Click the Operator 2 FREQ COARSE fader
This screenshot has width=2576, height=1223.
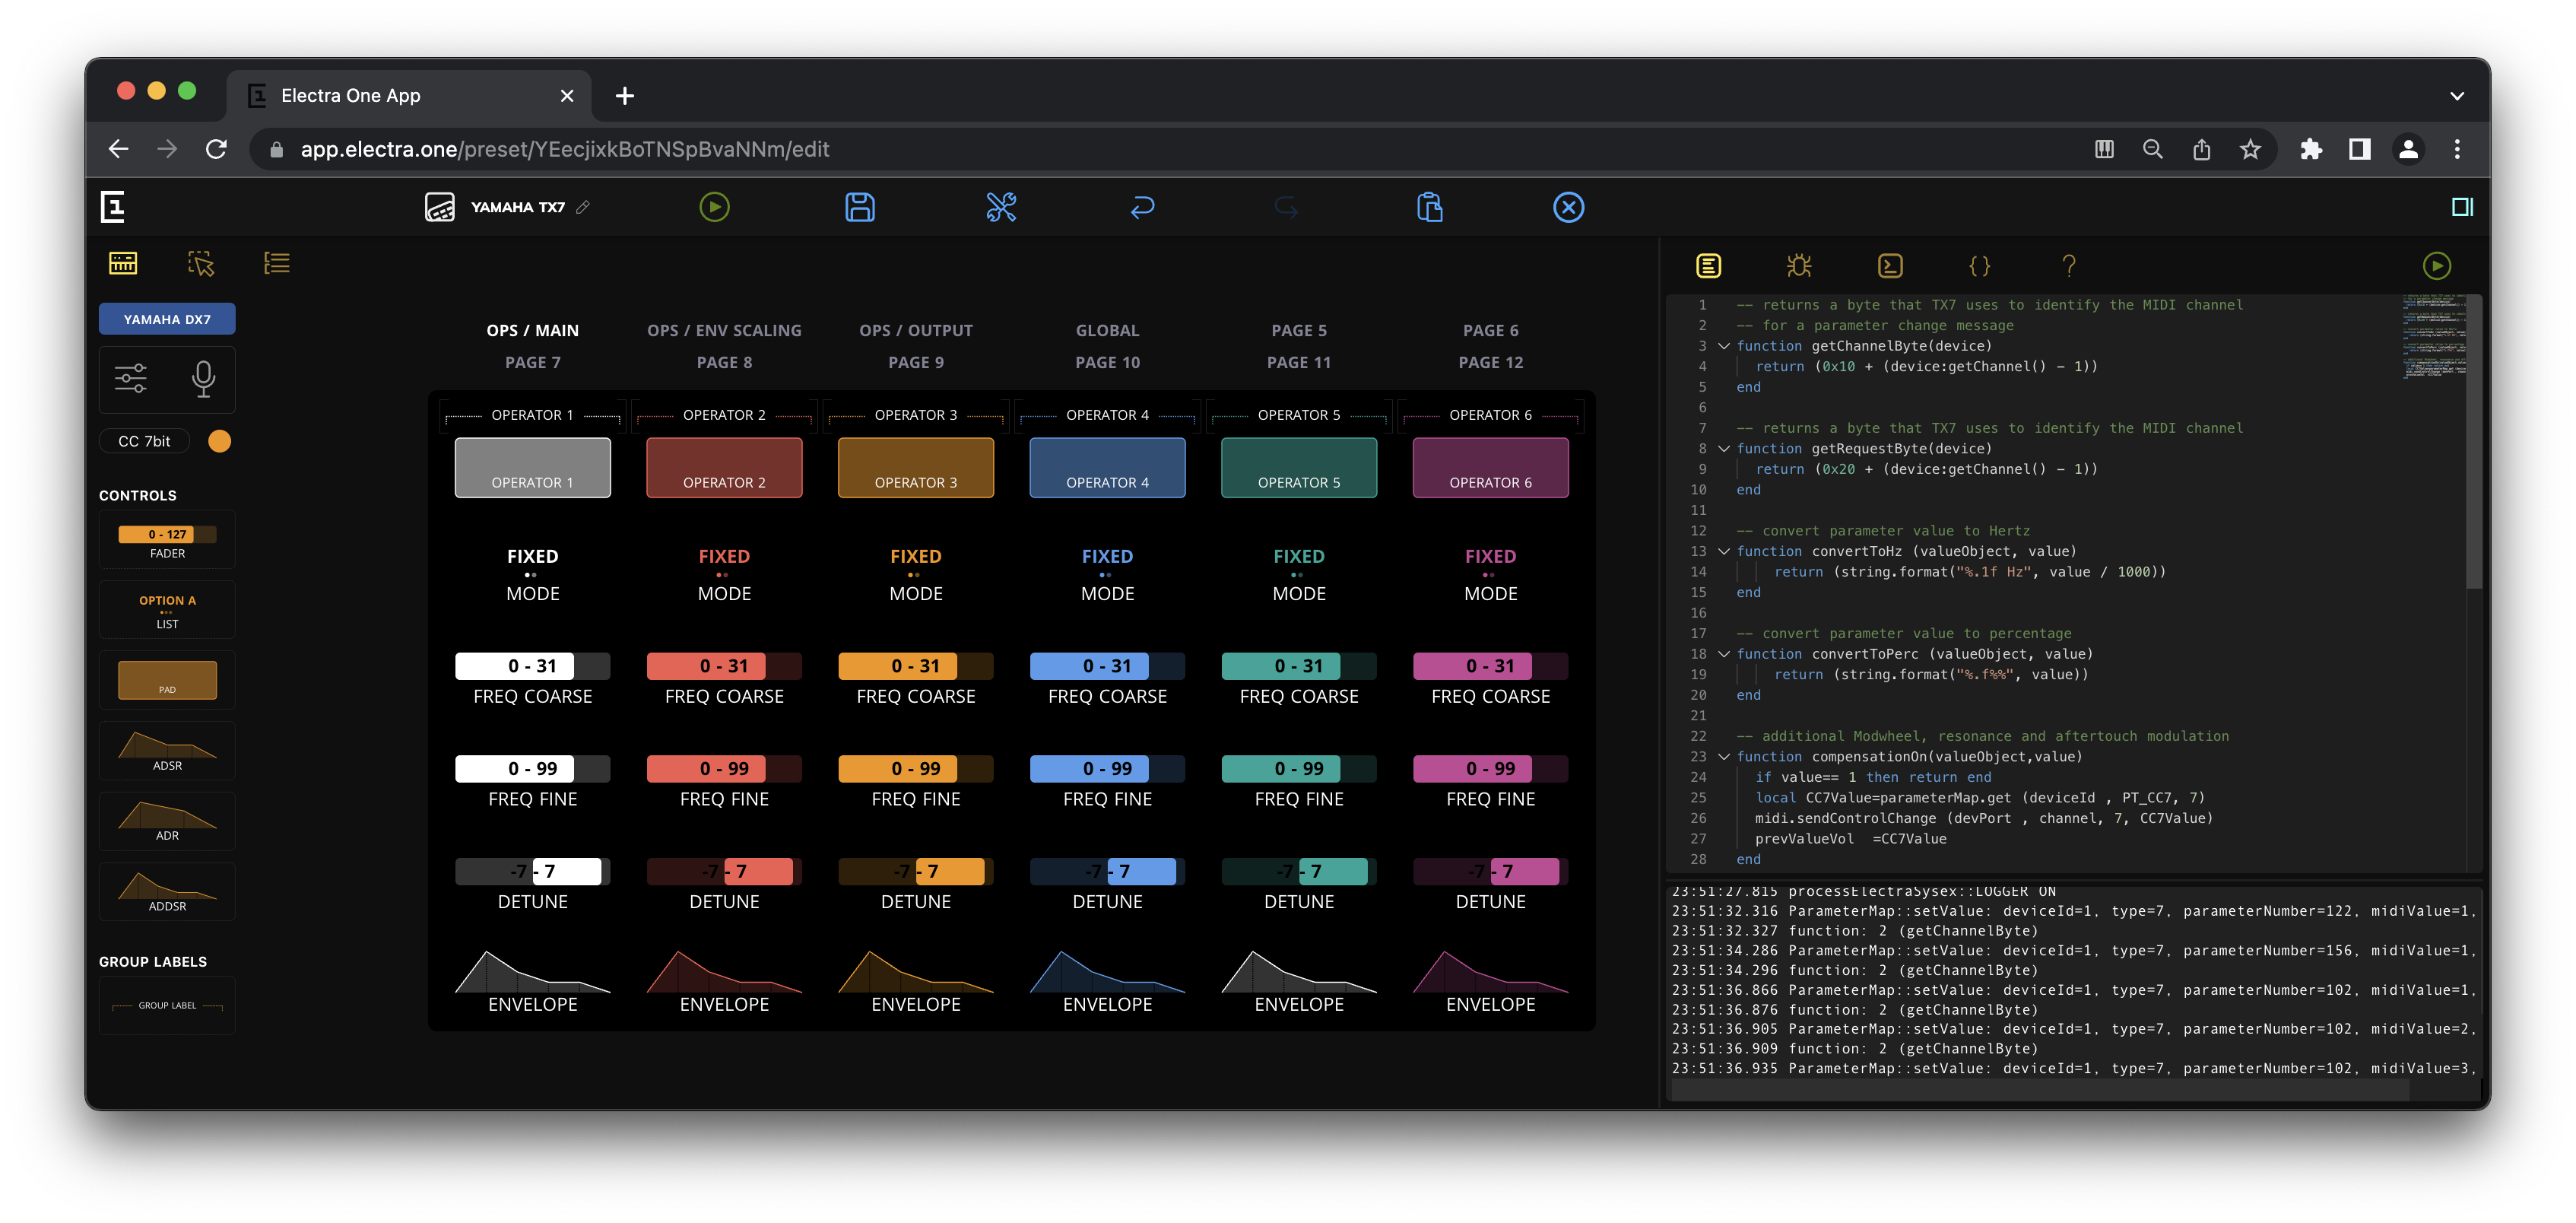click(x=724, y=666)
